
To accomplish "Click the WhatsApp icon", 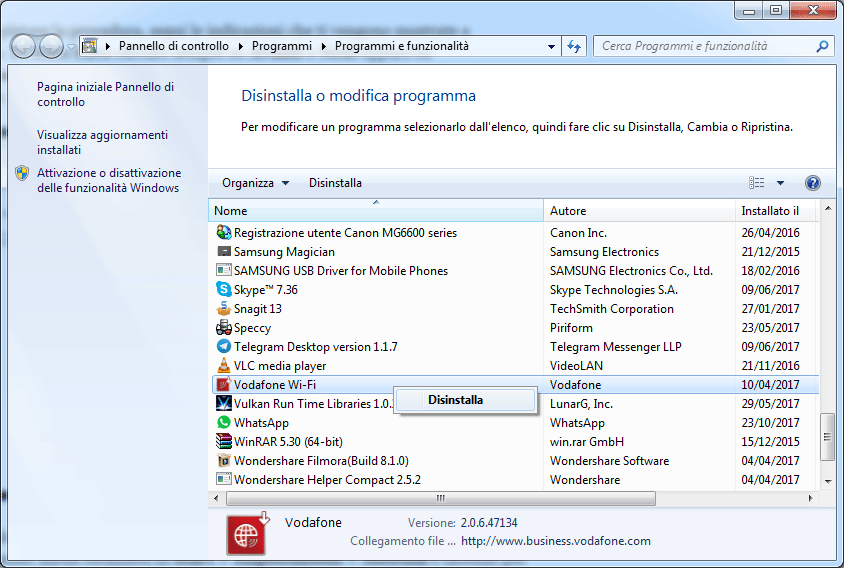I will point(223,422).
